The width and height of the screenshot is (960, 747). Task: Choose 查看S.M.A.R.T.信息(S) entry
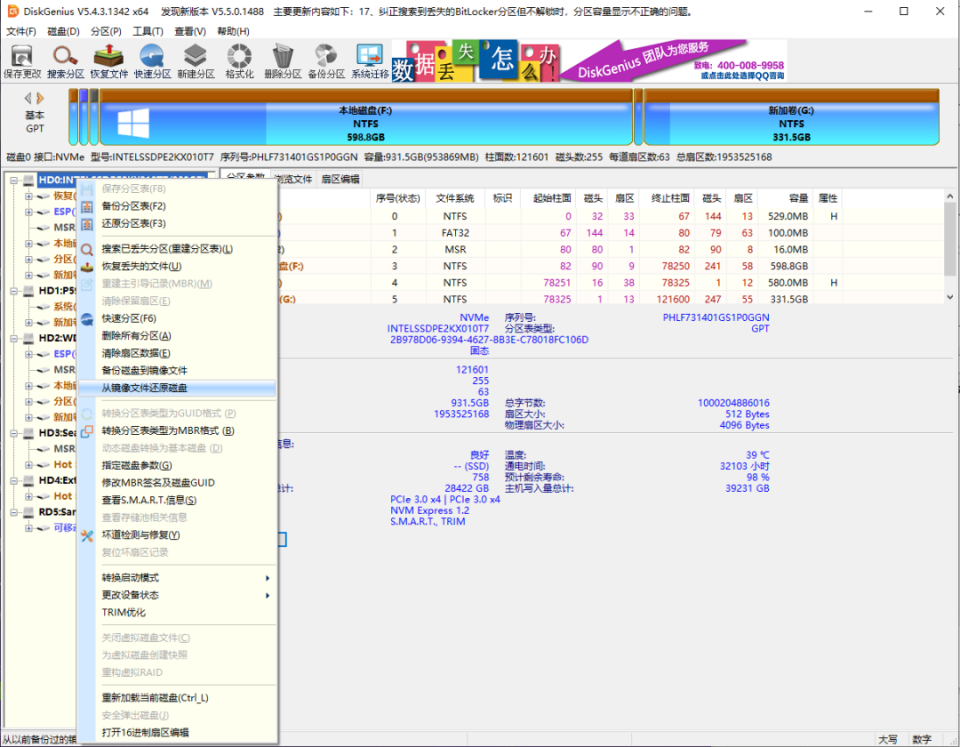178,500
